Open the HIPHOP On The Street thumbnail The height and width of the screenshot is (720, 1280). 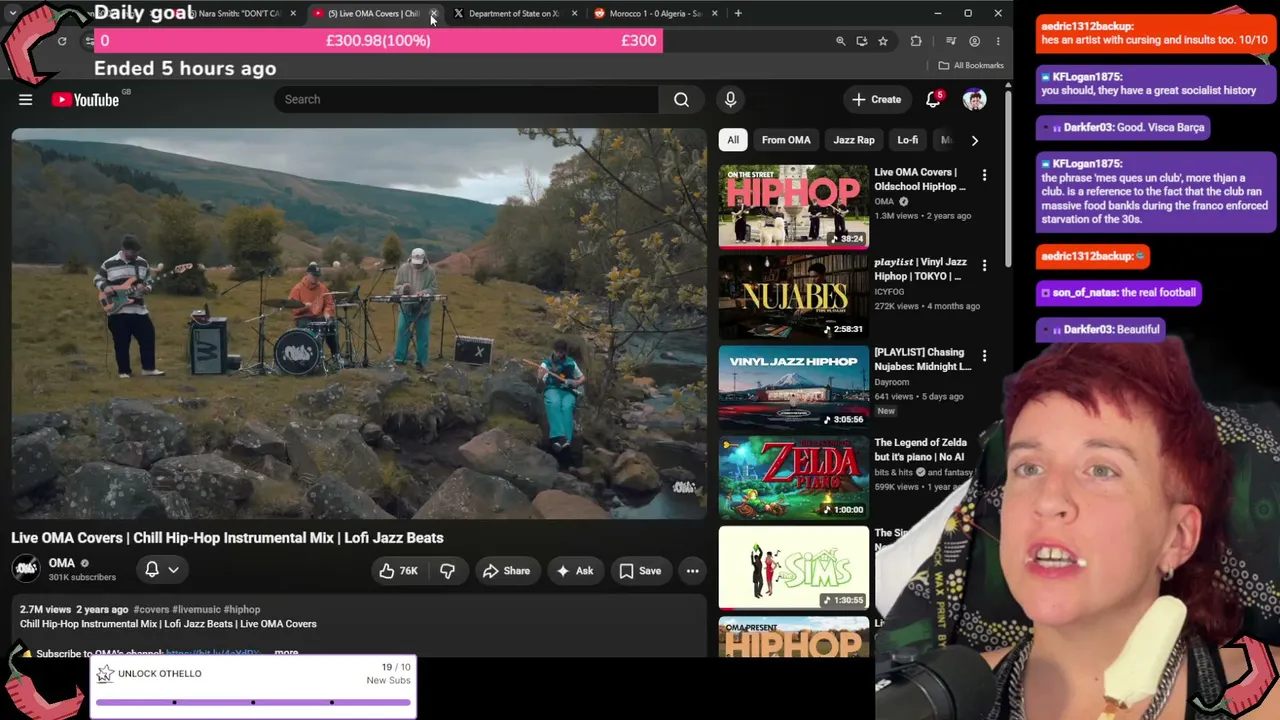coord(794,206)
